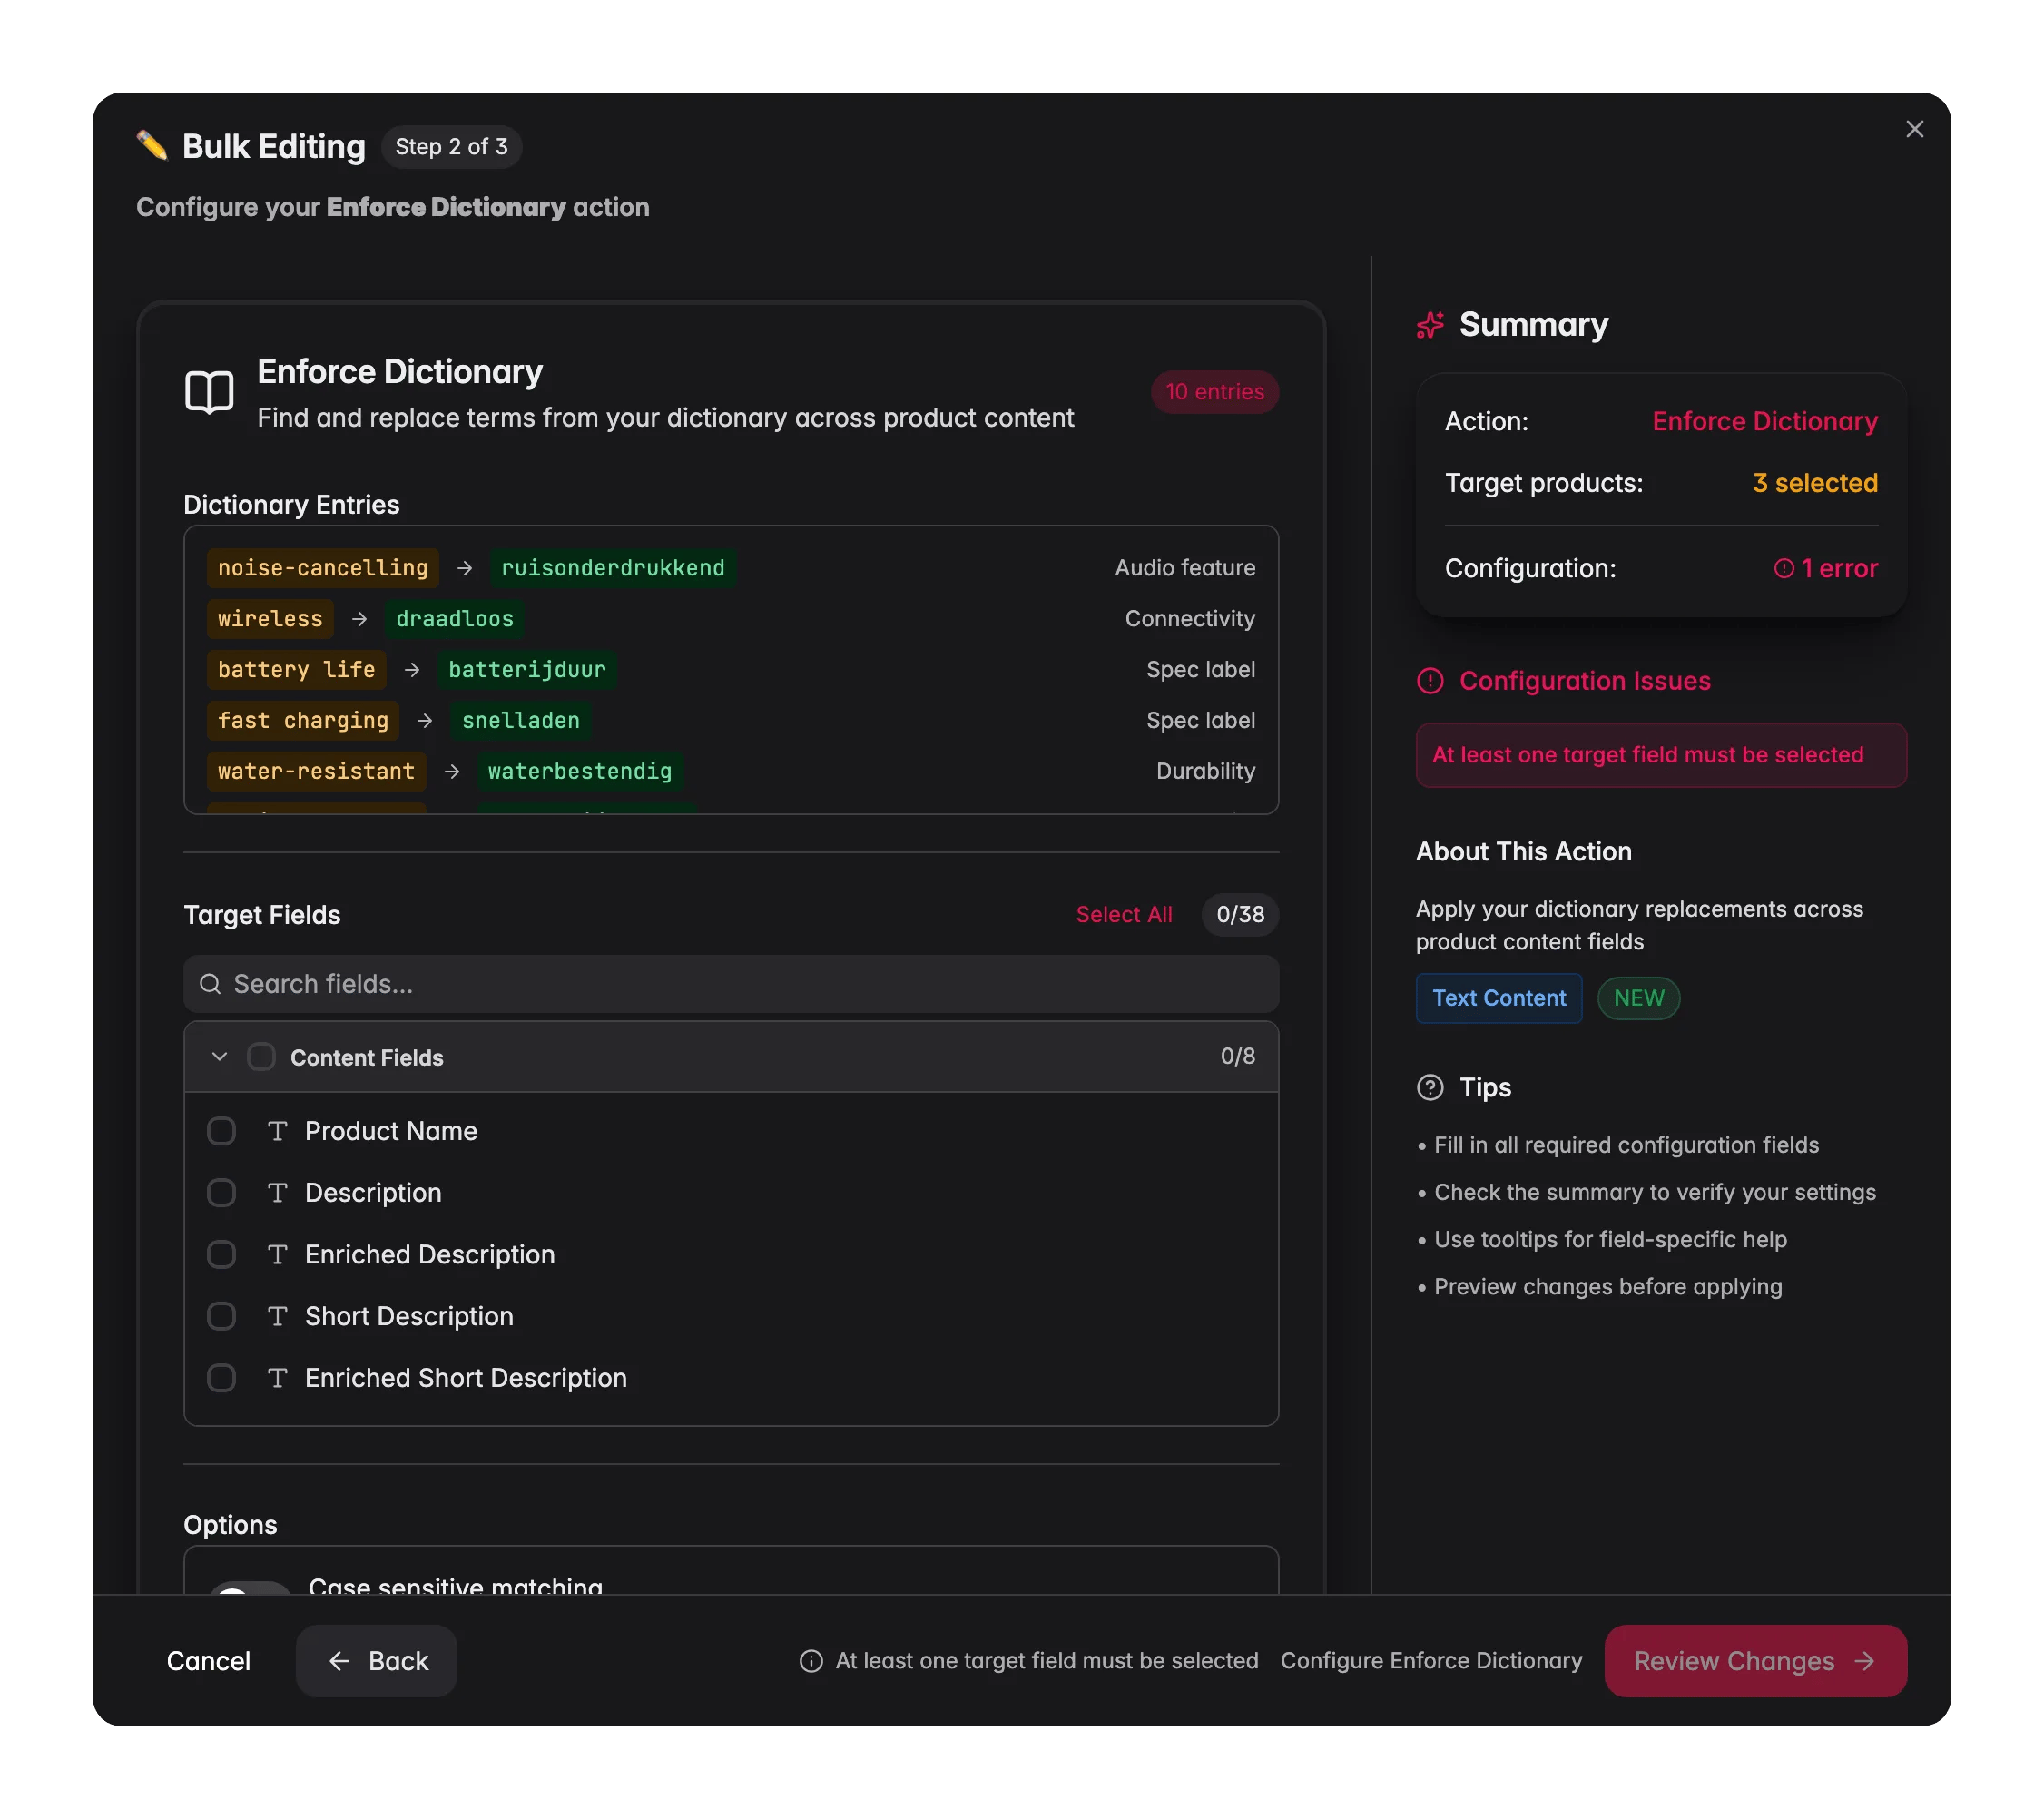Click the info icon in footer message
This screenshot has height=1819, width=2044.
click(811, 1661)
